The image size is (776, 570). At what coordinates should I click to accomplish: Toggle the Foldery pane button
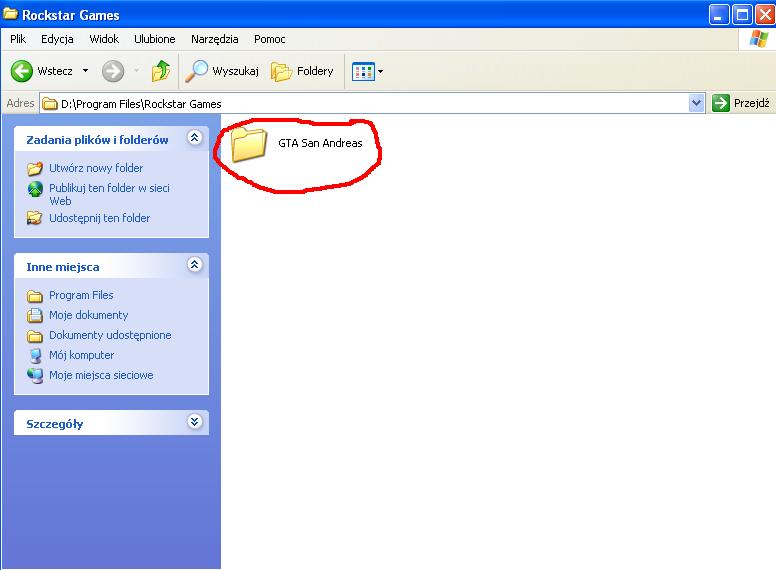[x=302, y=71]
